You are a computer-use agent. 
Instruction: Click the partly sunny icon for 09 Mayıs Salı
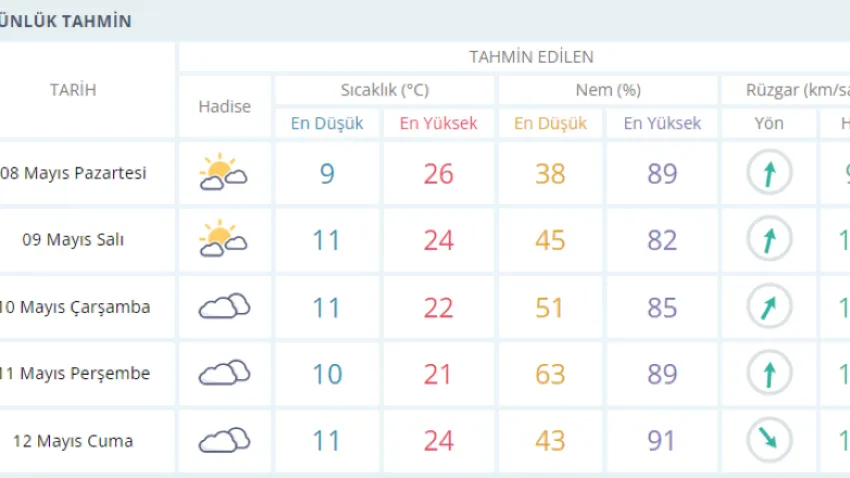click(x=224, y=240)
